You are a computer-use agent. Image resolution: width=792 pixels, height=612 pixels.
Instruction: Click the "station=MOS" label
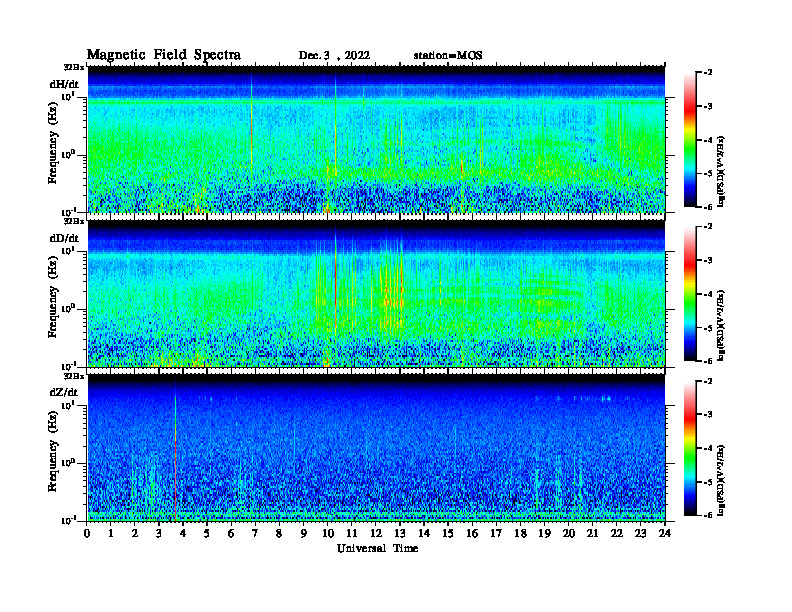[448, 56]
